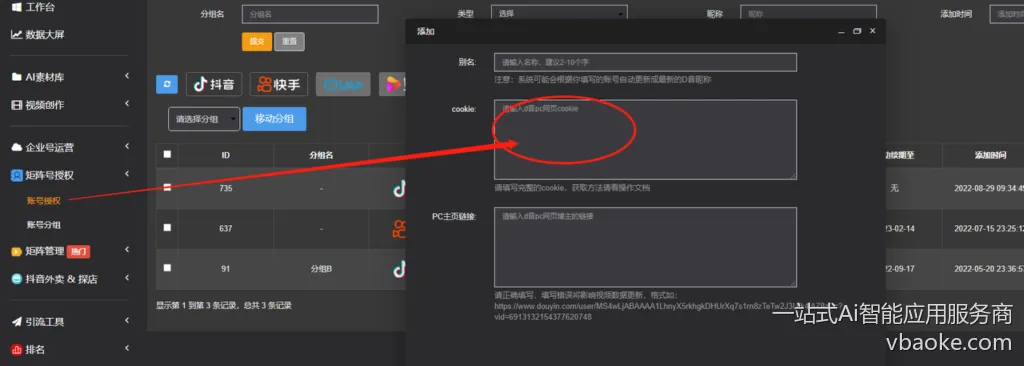Click the cell with ID 735
The image size is (1024, 366).
225,188
